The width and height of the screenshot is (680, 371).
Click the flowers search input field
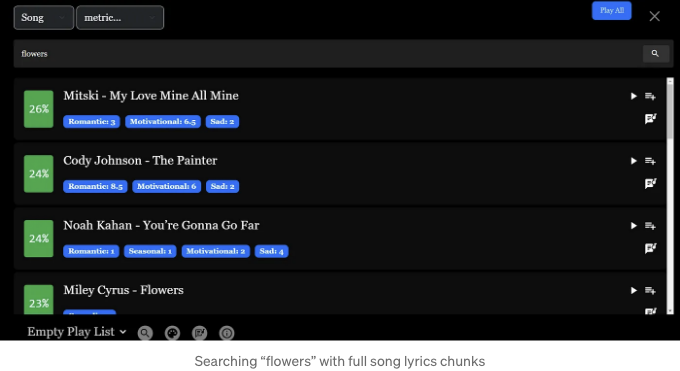click(x=328, y=53)
